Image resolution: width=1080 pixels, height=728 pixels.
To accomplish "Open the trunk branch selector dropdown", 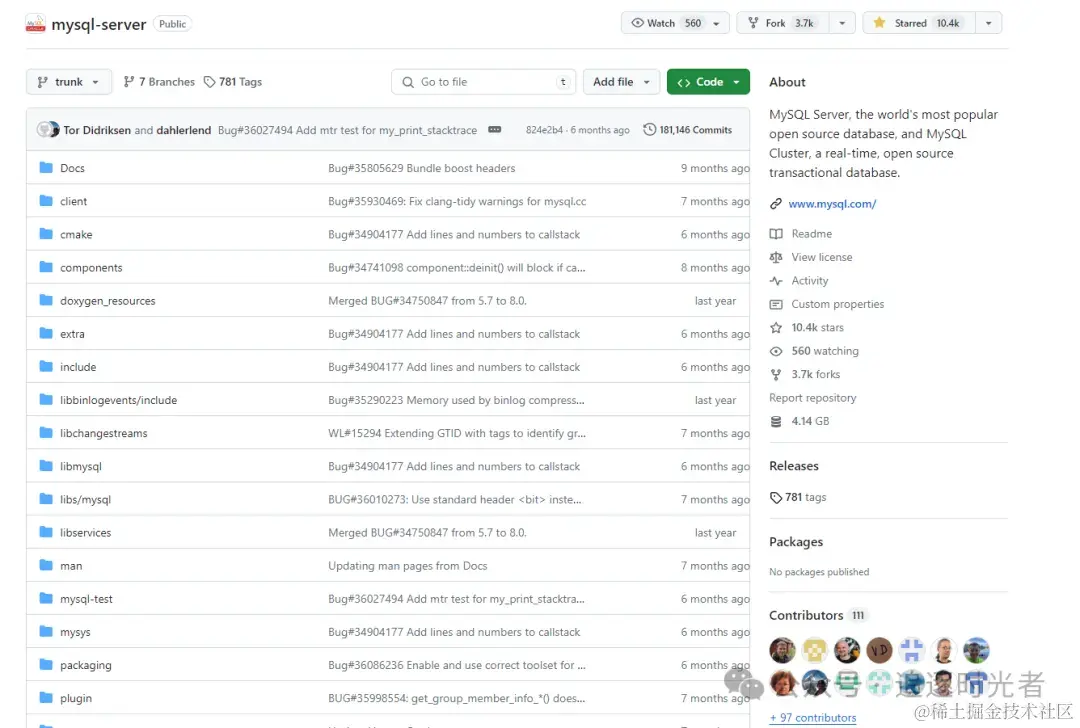I will click(68, 82).
